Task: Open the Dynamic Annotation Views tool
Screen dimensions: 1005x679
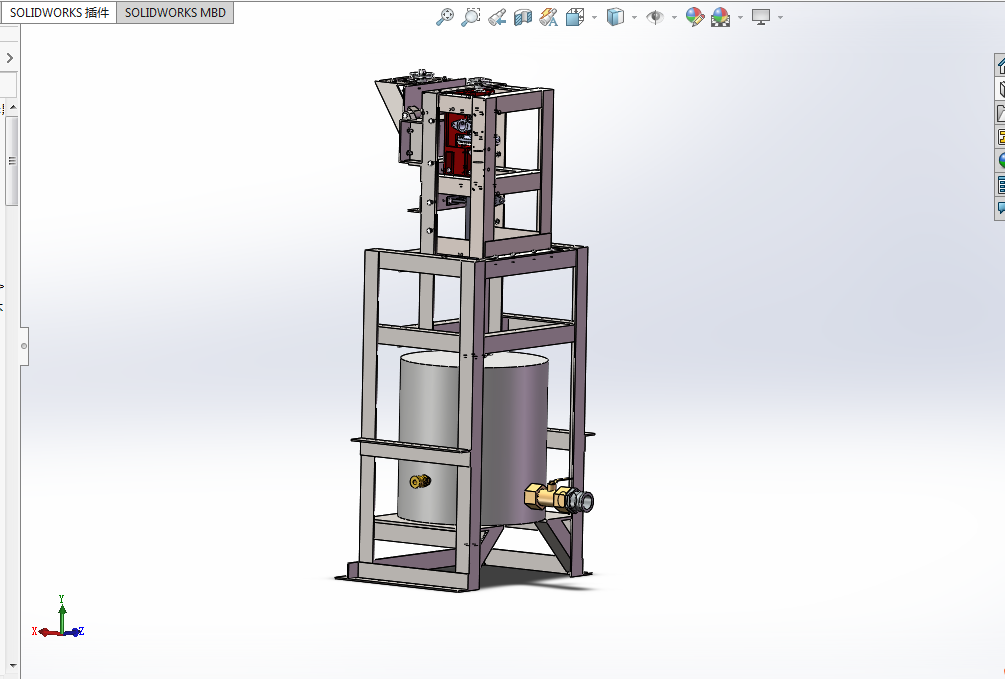Action: pyautogui.click(x=548, y=17)
